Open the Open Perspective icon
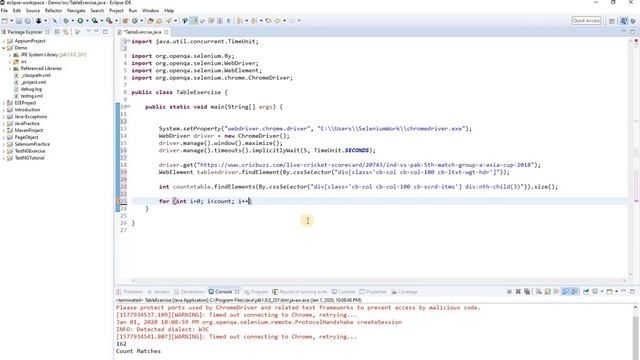Viewport: 640px width, 360px height. [x=612, y=20]
